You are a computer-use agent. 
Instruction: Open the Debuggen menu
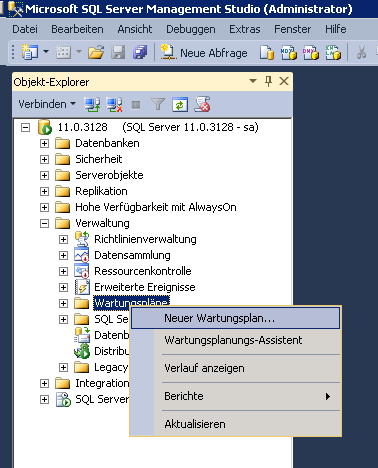(191, 29)
